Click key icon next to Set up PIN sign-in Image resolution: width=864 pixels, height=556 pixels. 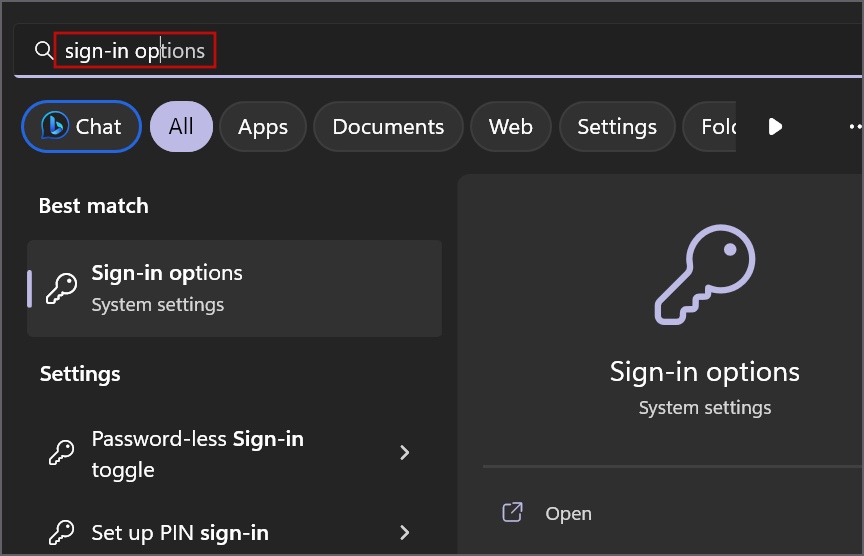coord(62,532)
